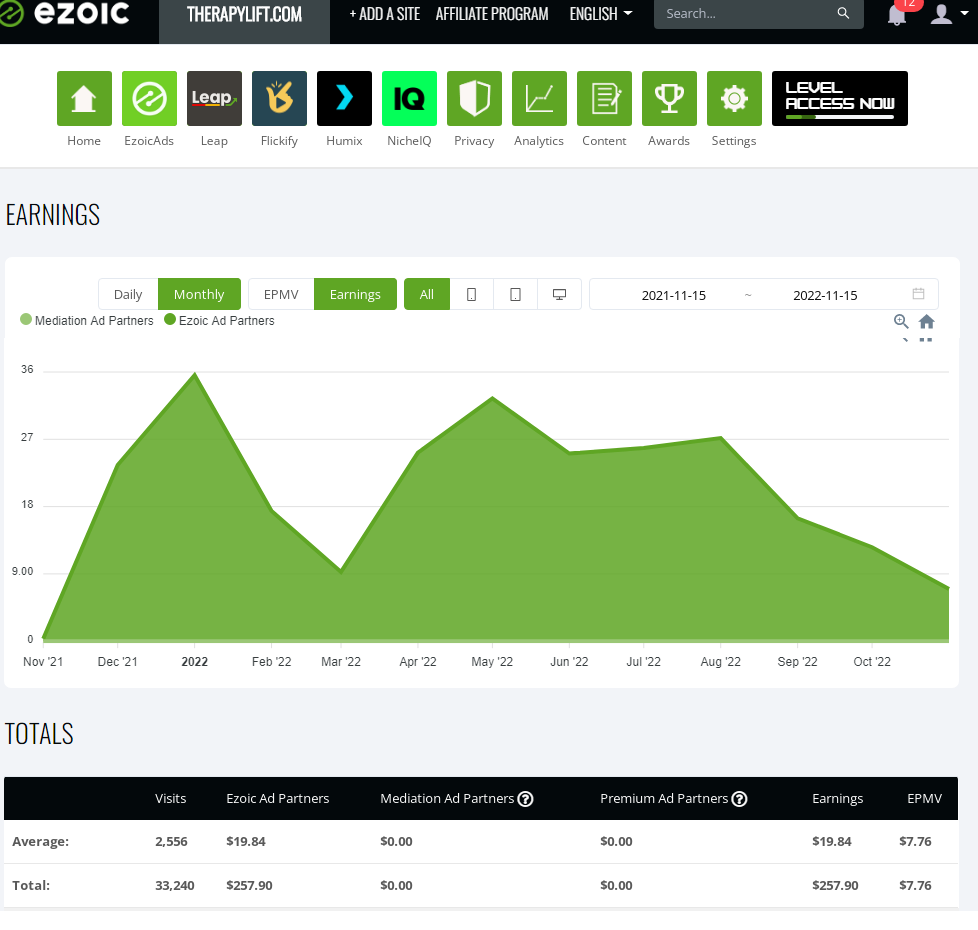Filter chart by desktop device

[559, 294]
